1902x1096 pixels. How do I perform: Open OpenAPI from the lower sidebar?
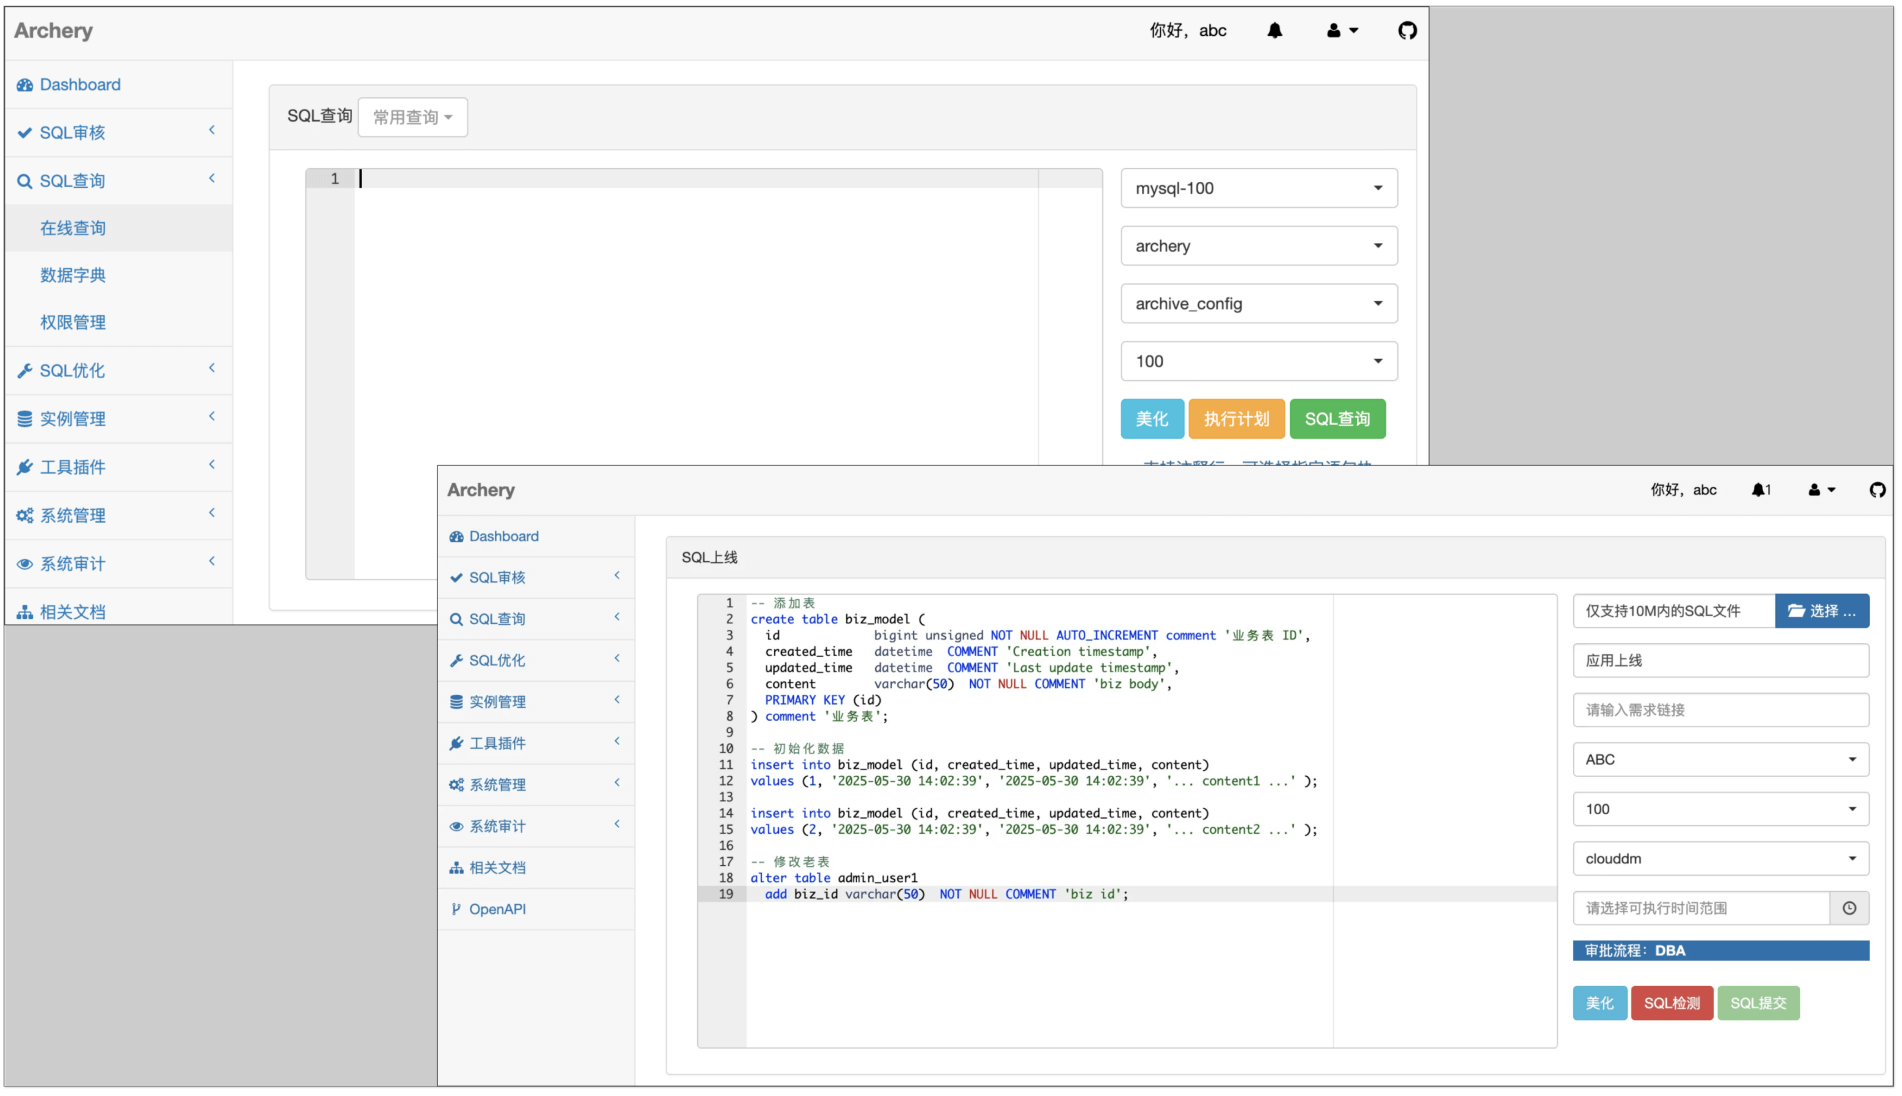[x=497, y=909]
